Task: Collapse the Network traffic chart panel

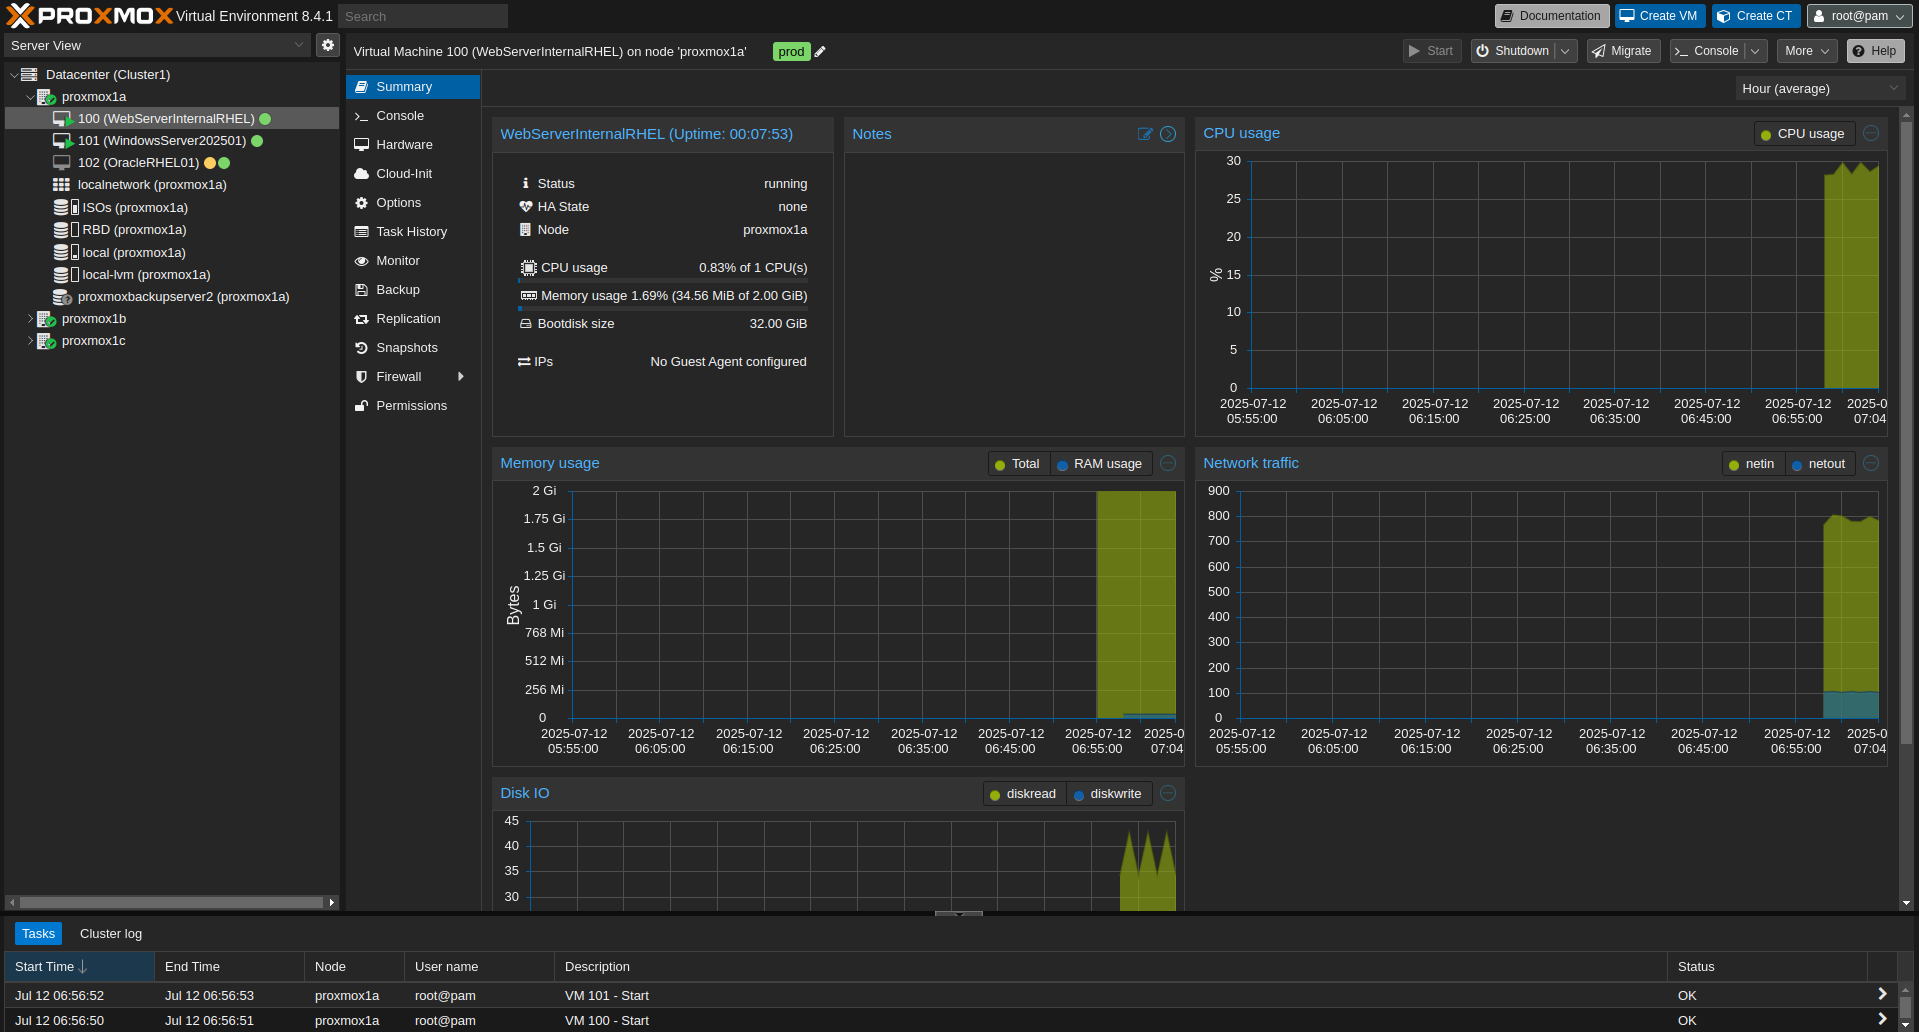Action: click(x=1871, y=463)
